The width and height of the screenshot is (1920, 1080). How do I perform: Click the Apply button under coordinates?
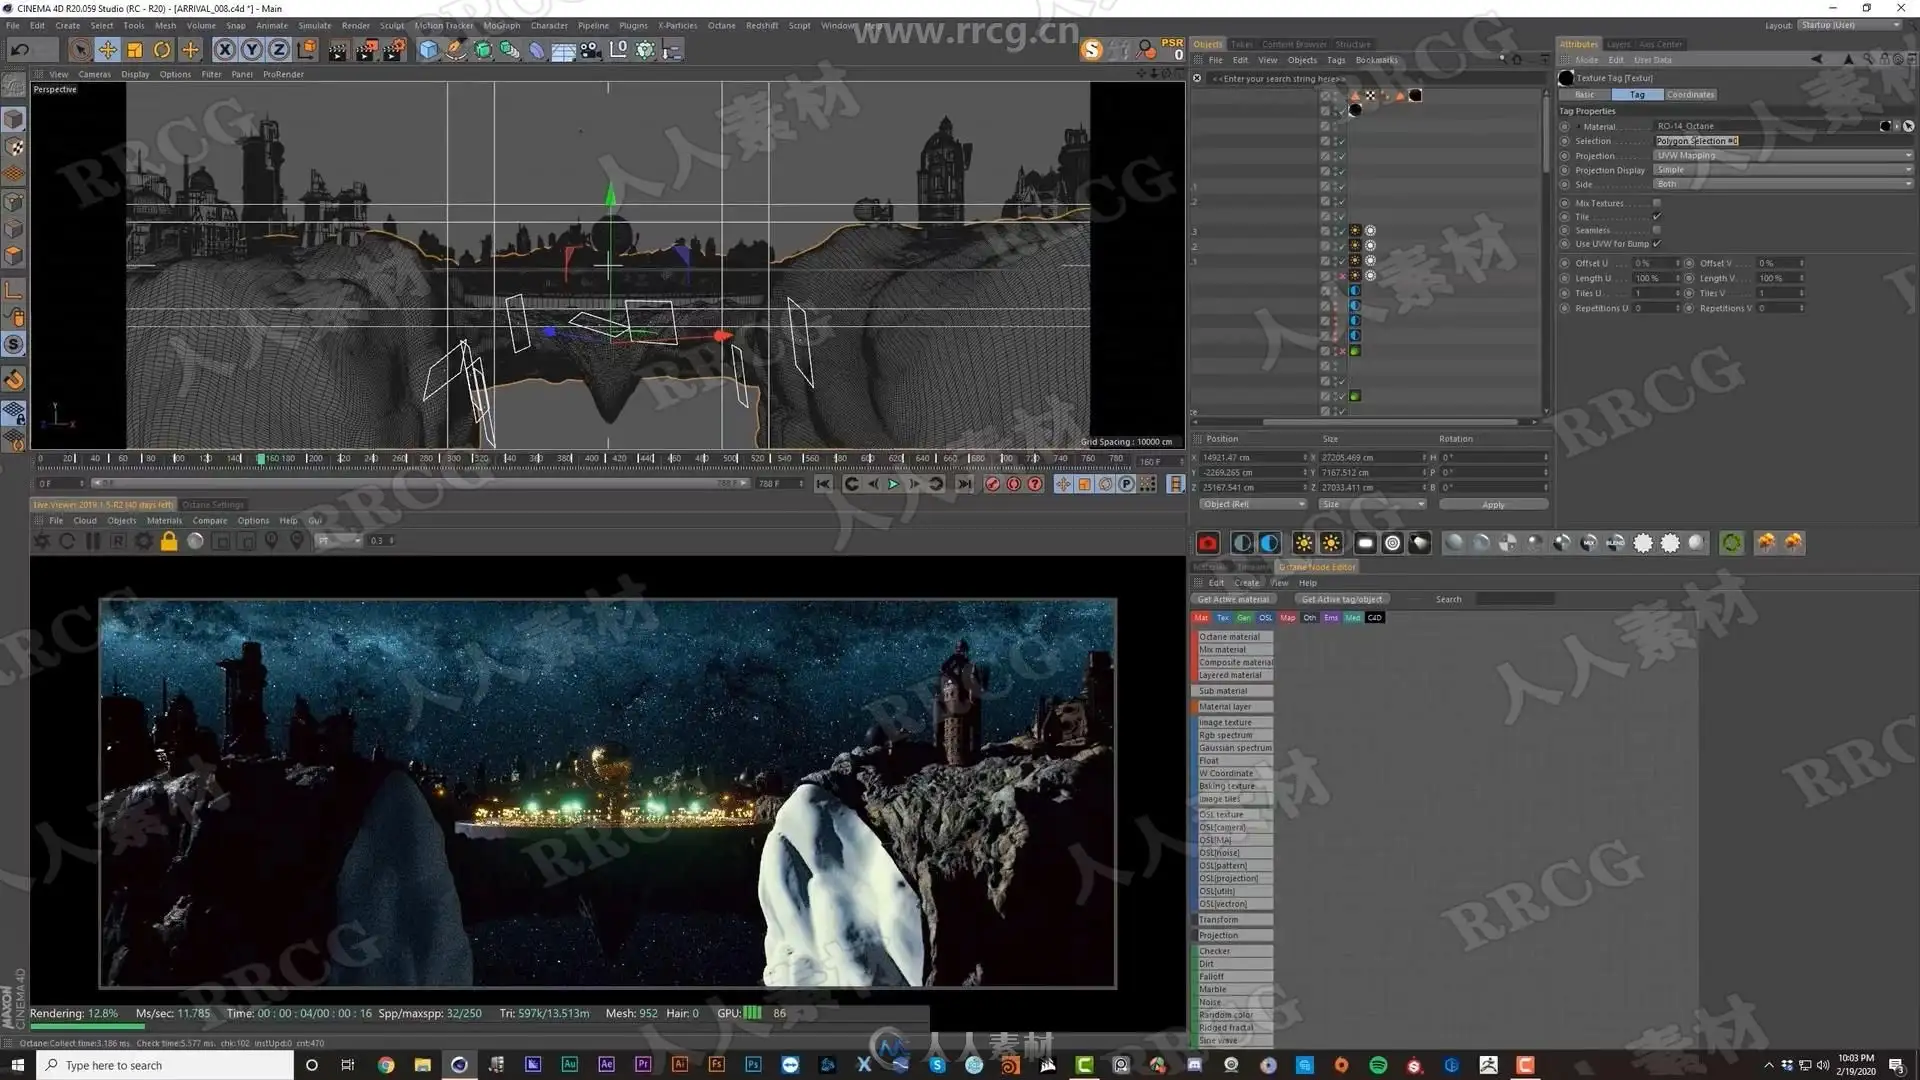[x=1493, y=505]
